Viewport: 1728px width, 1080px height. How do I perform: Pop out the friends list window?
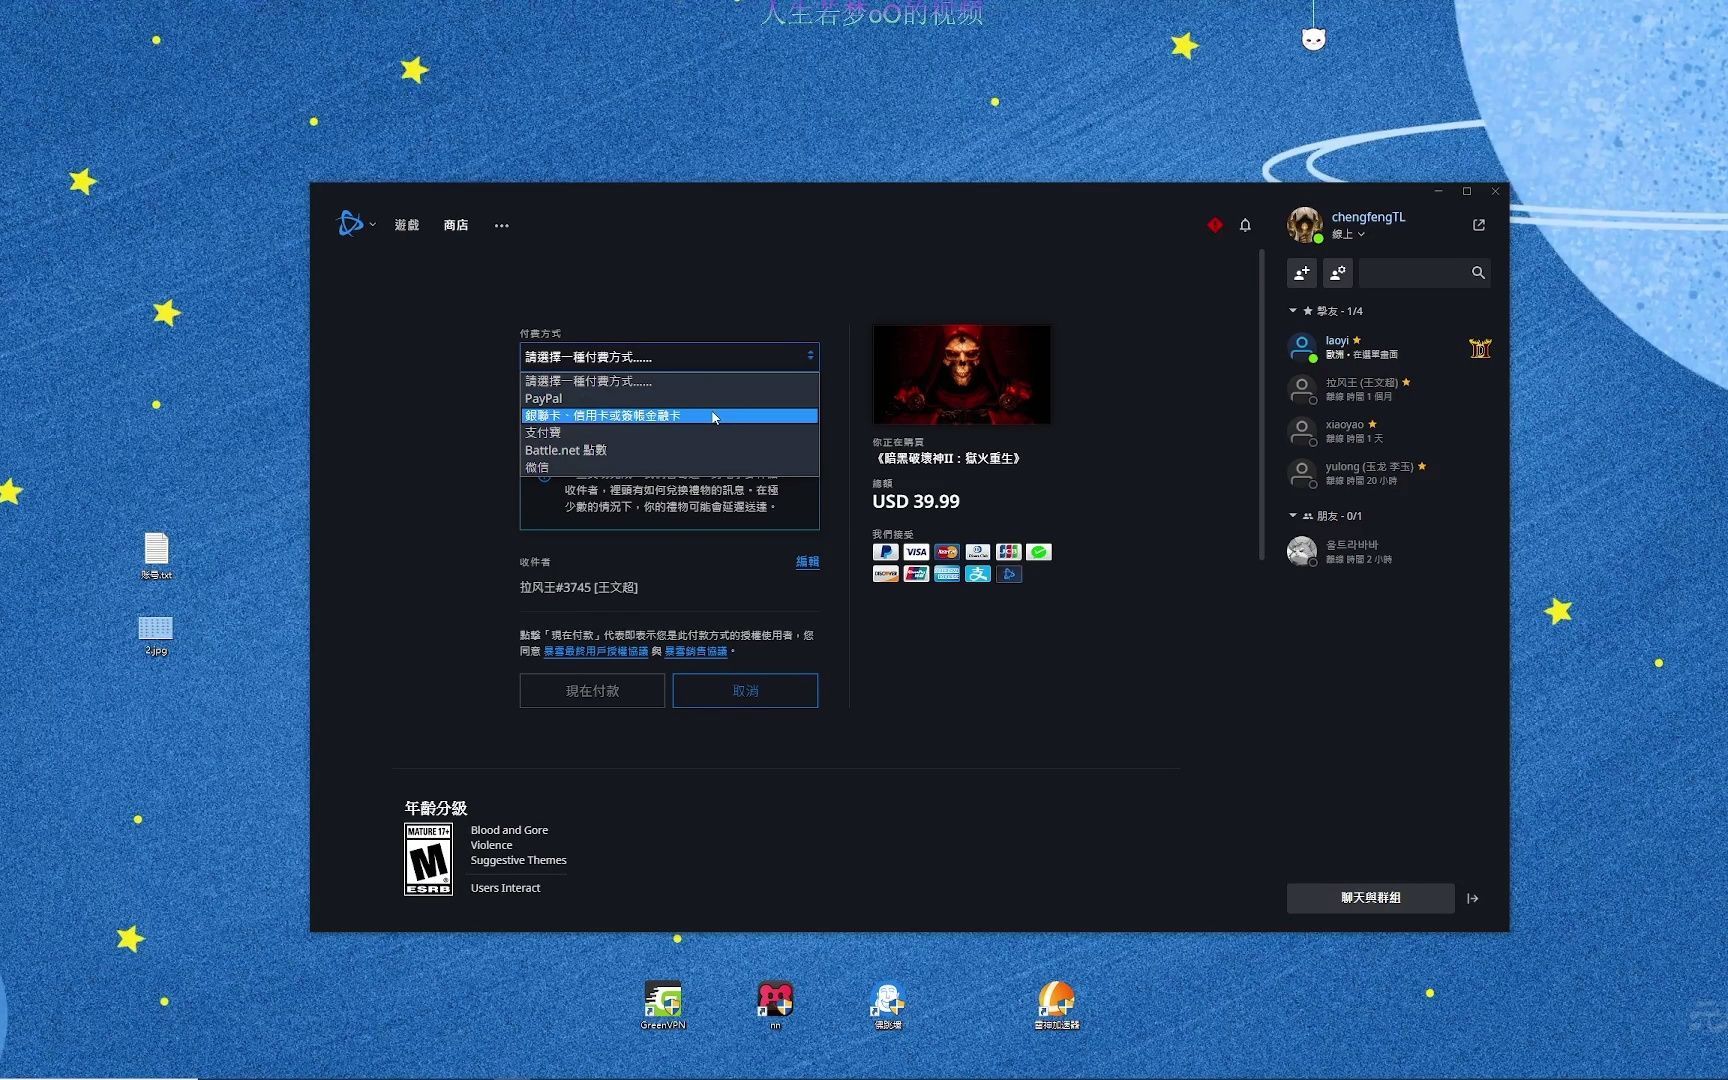(x=1479, y=225)
